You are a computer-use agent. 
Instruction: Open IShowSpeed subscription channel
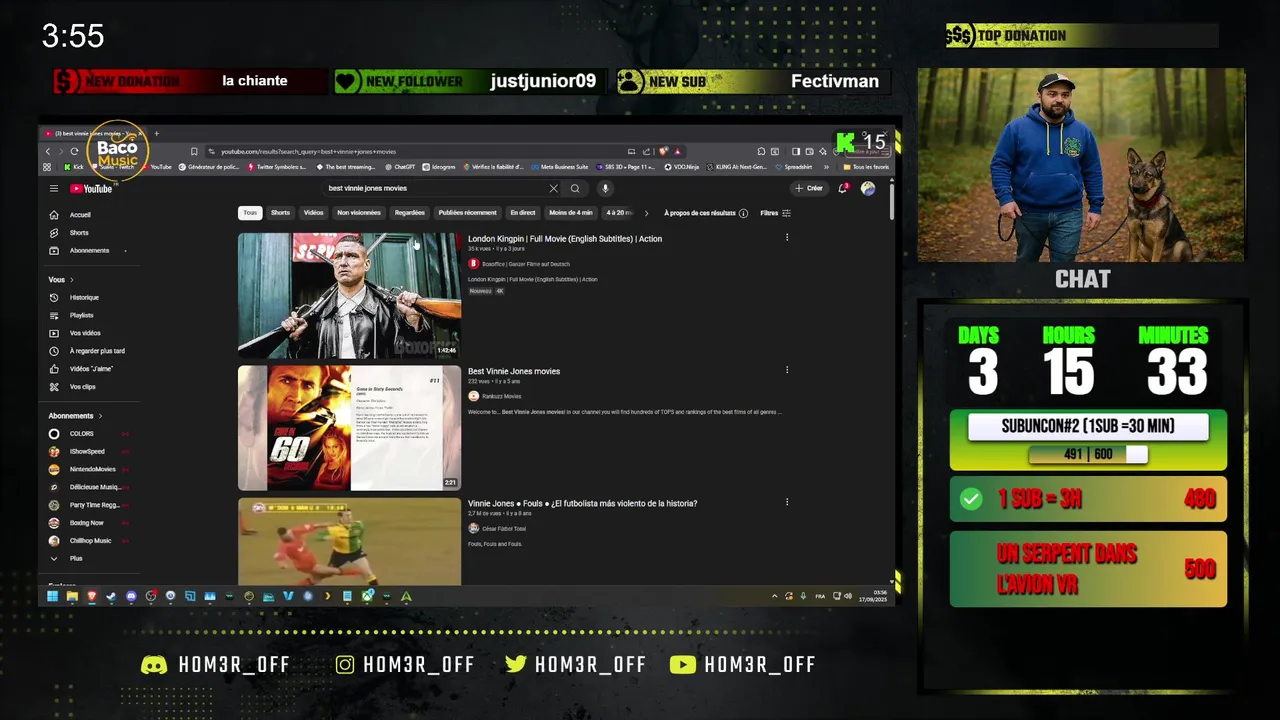[87, 452]
